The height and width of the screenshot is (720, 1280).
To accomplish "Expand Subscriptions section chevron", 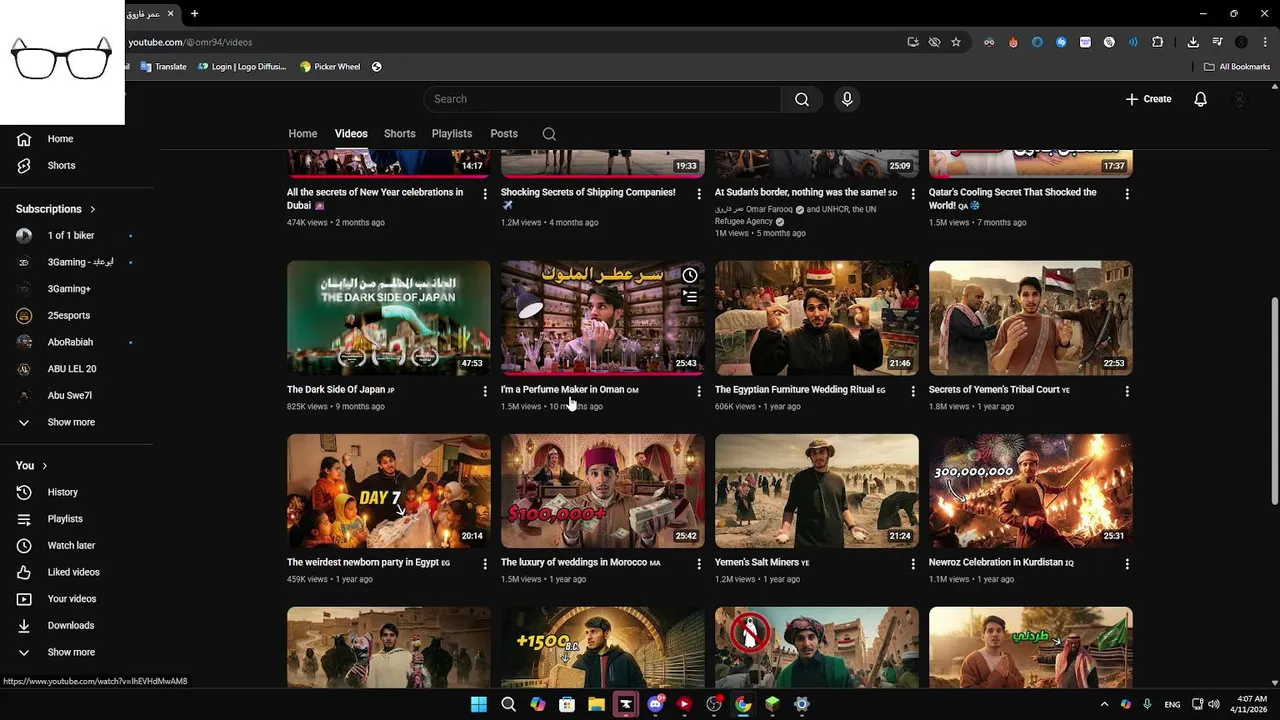I will tap(93, 209).
